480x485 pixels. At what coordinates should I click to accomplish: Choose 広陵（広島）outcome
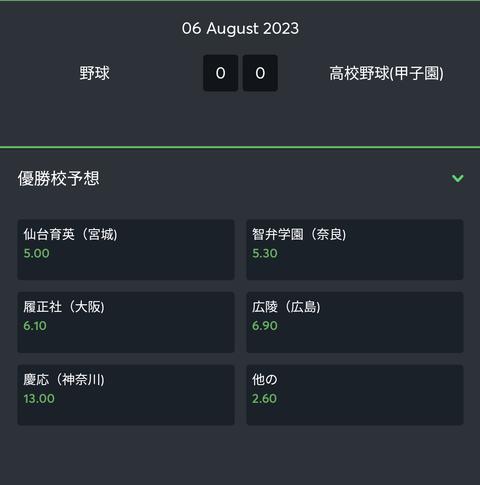355,322
